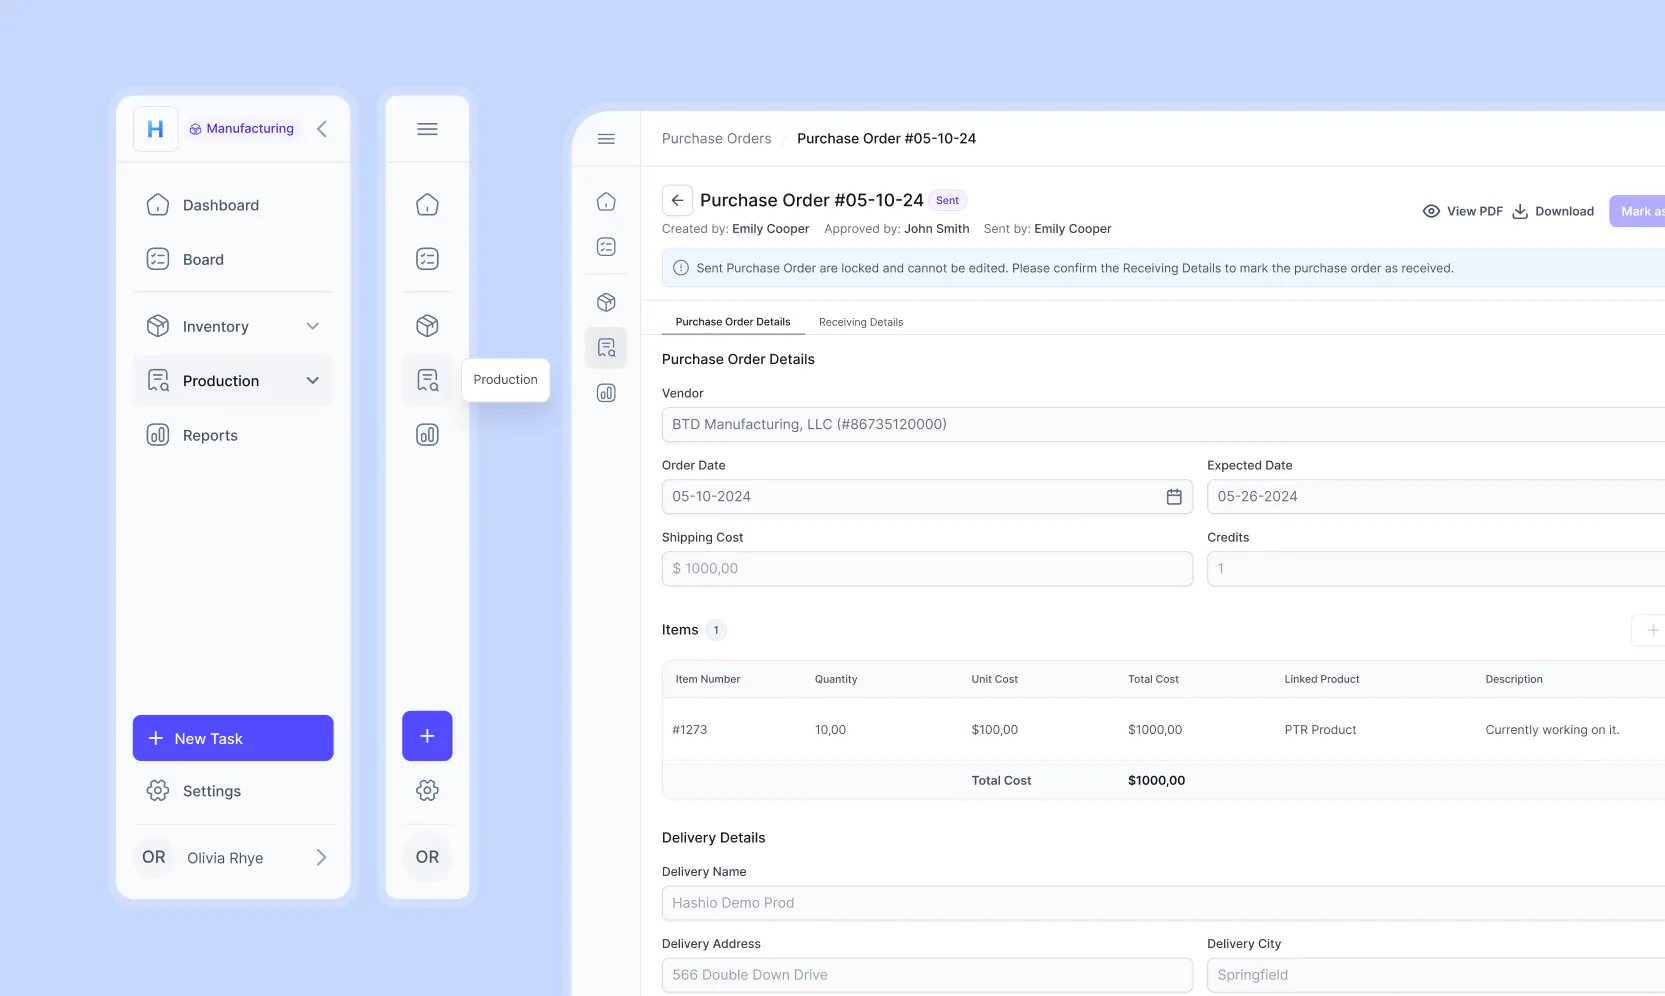The height and width of the screenshot is (996, 1665).
Task: Click the 'Currently working on it.' description
Action: tap(1552, 730)
